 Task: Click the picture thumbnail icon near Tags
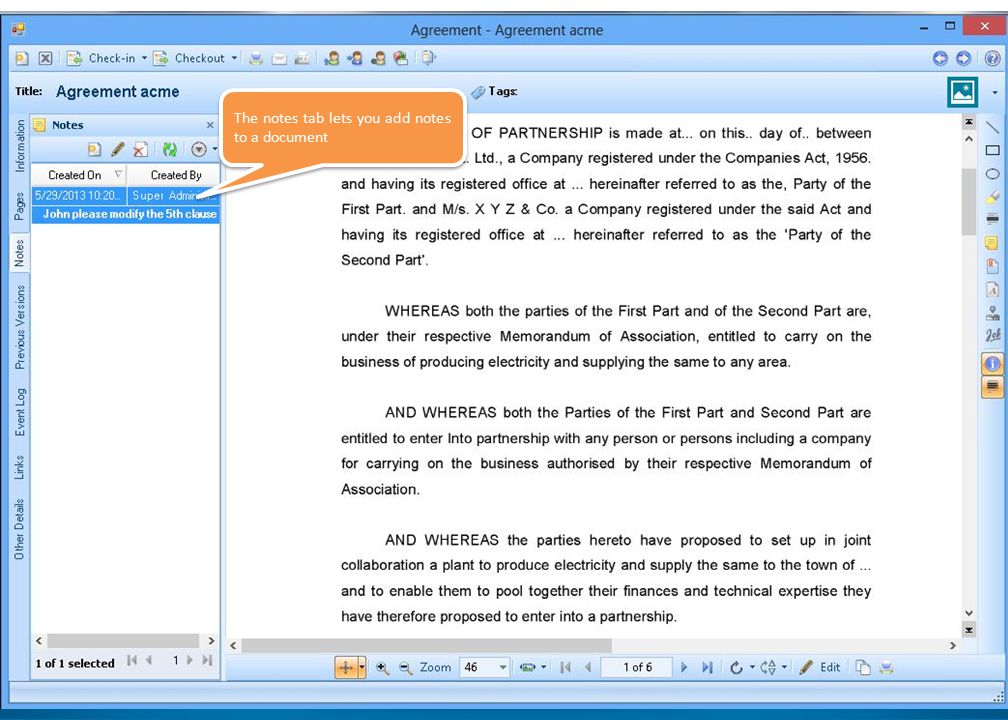(x=962, y=91)
